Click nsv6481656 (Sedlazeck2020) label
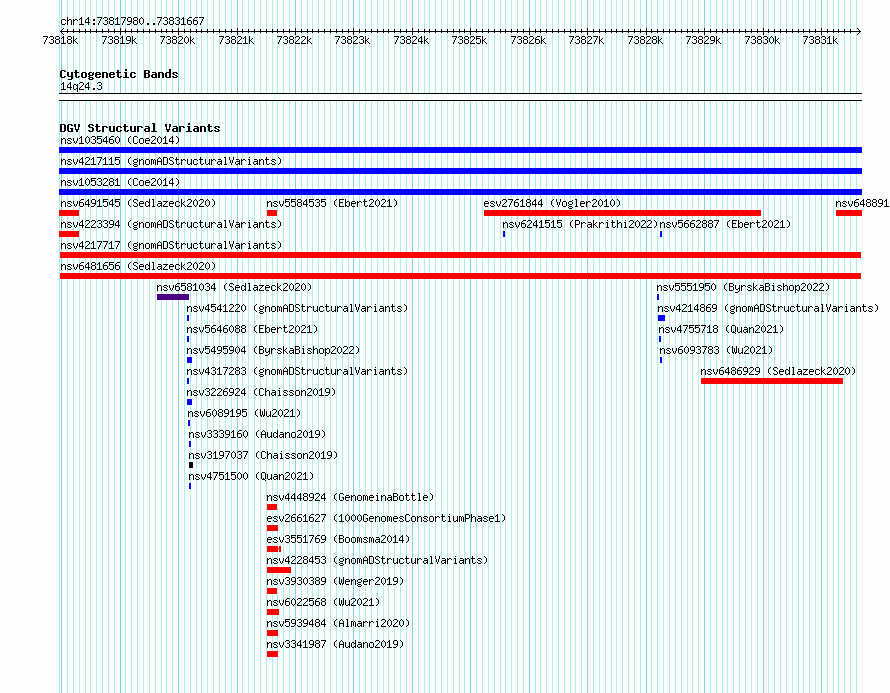Viewport: 890px width, 693px height. coord(138,266)
